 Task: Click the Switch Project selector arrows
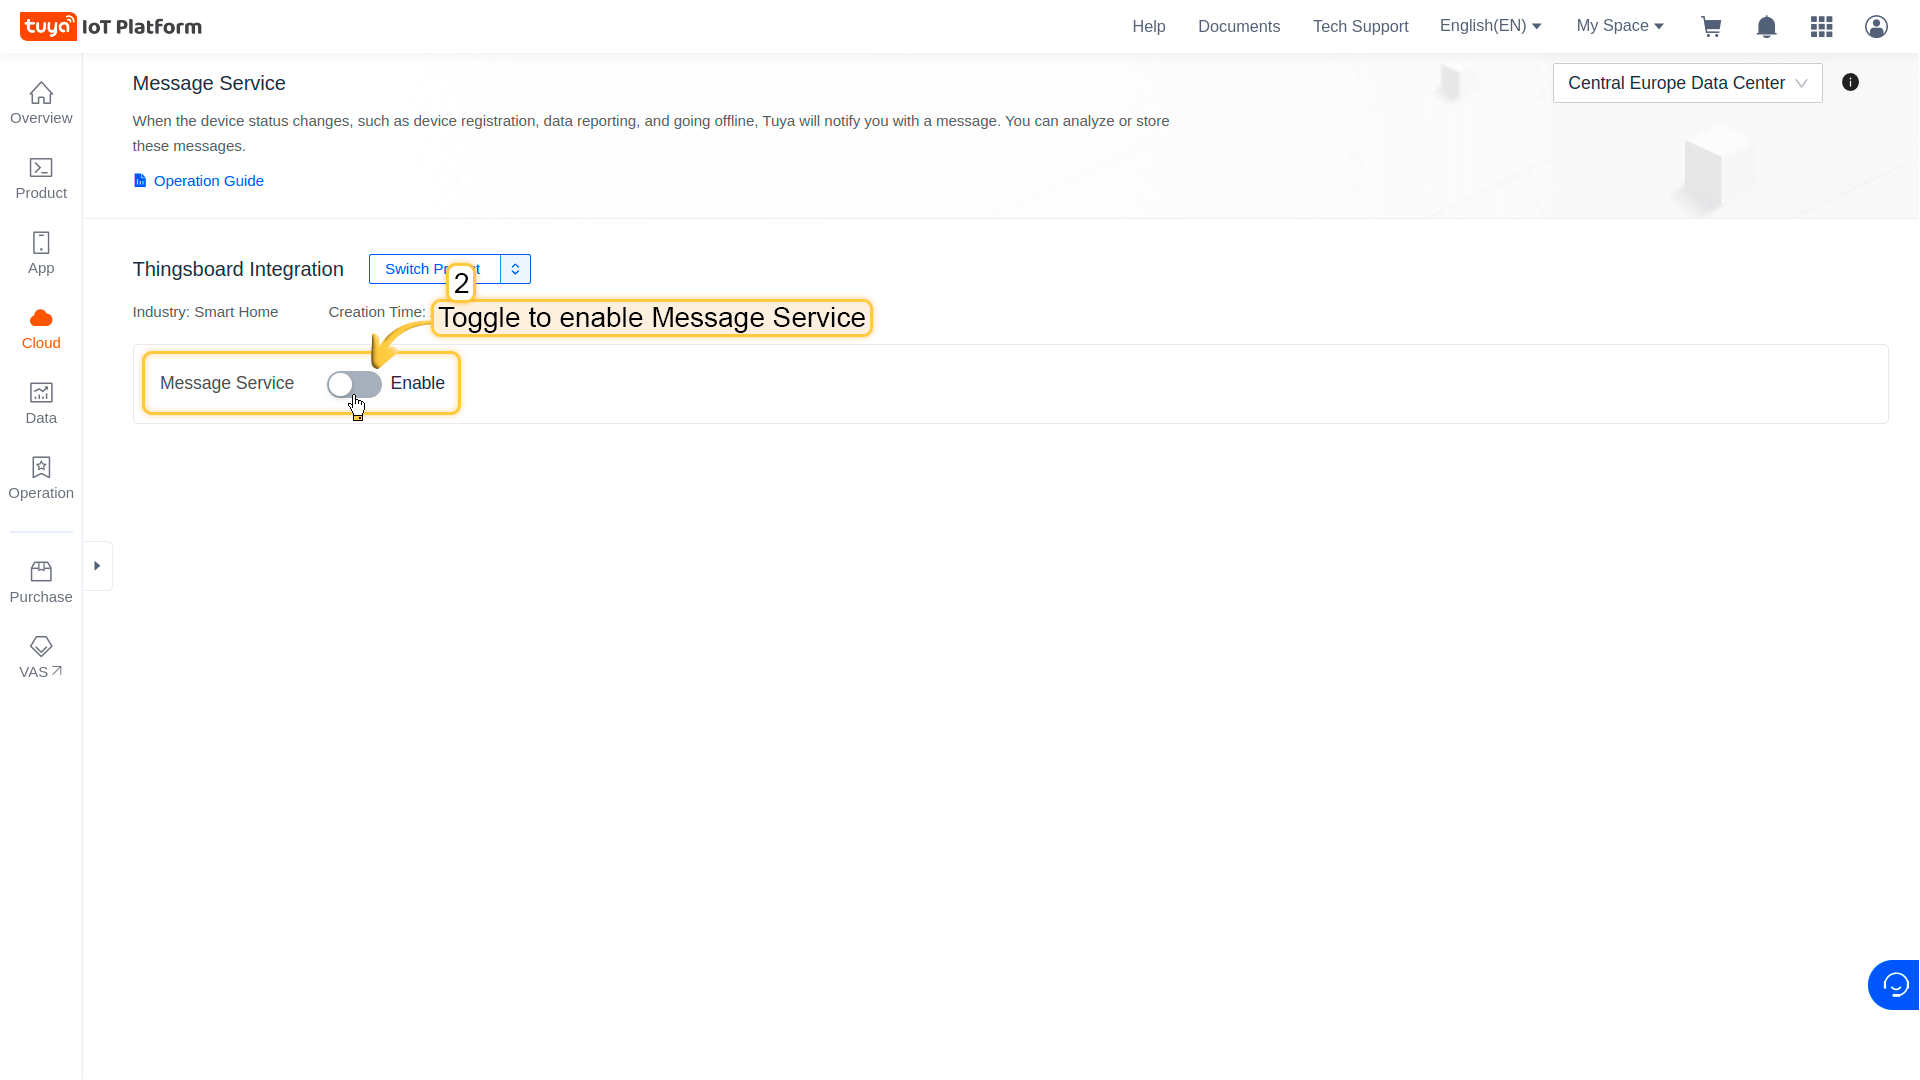(515, 269)
